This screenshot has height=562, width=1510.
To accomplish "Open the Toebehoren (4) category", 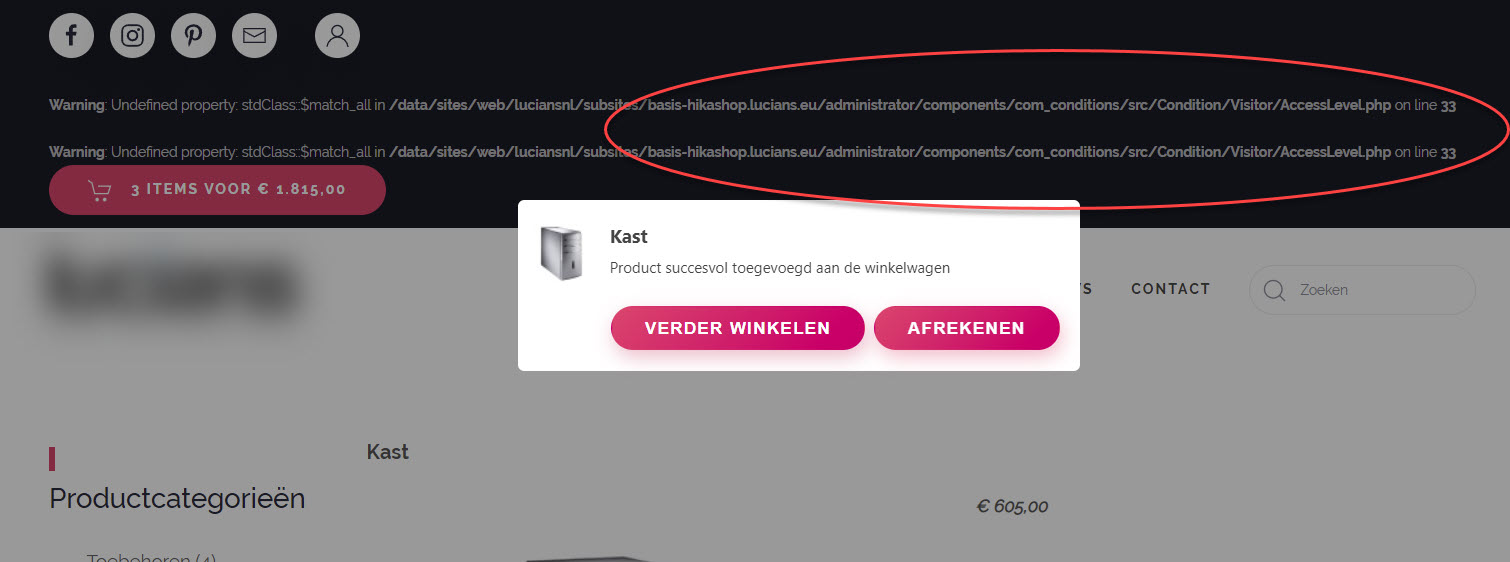I will click(x=151, y=556).
